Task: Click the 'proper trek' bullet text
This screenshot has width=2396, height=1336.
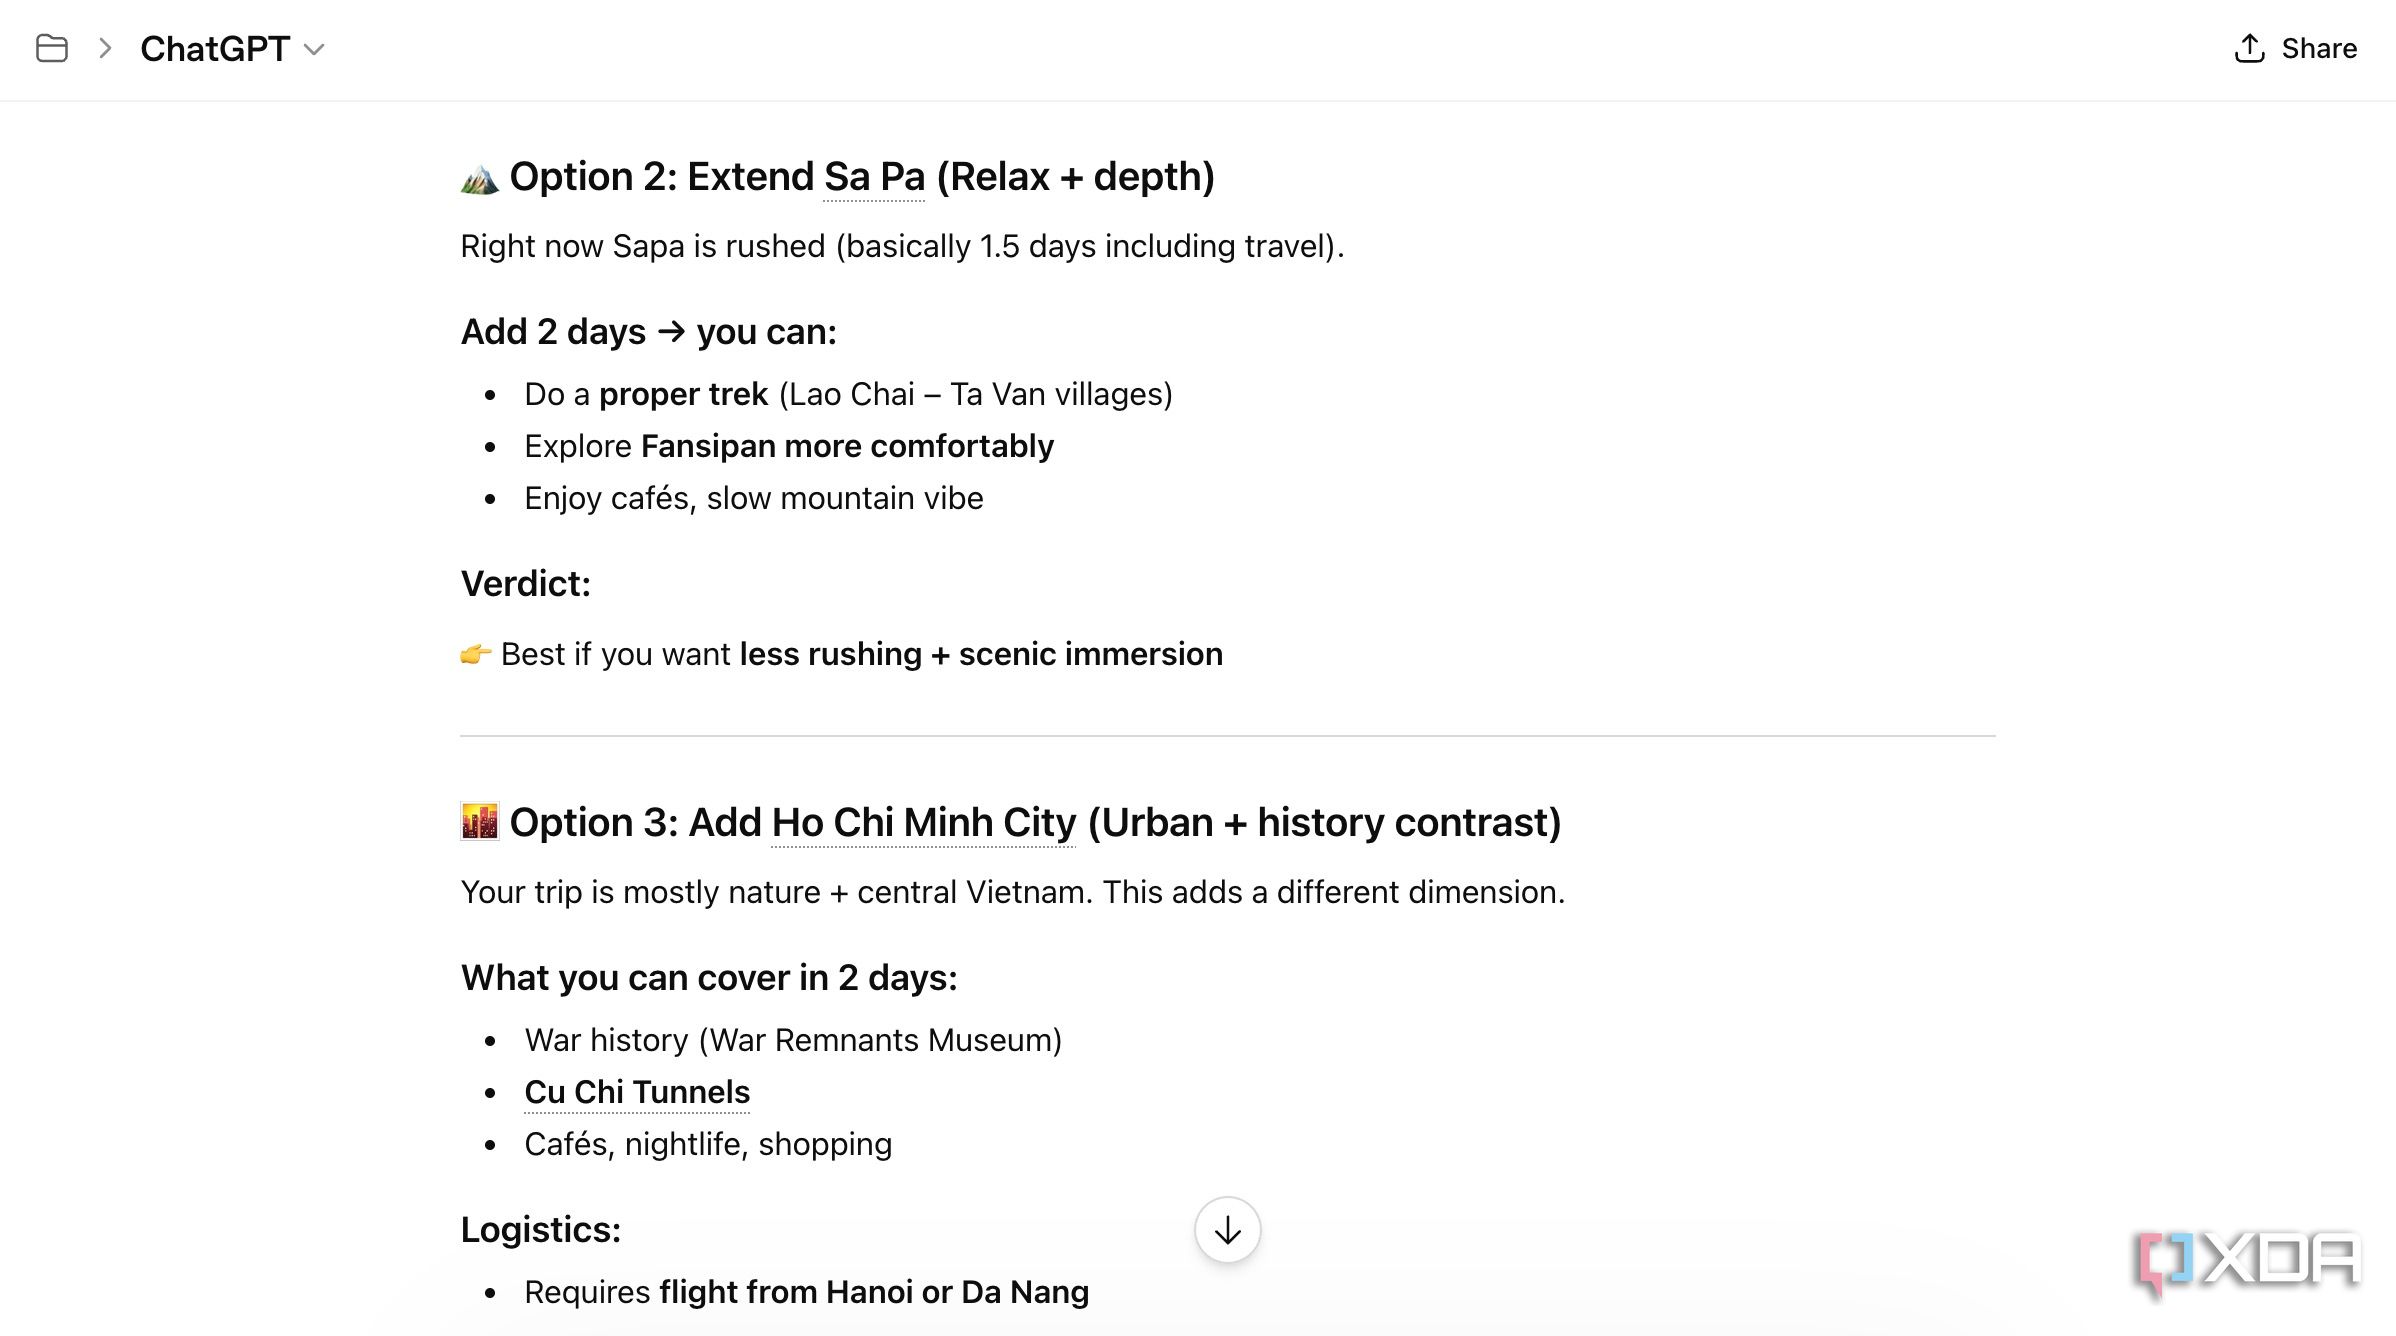Action: (683, 394)
